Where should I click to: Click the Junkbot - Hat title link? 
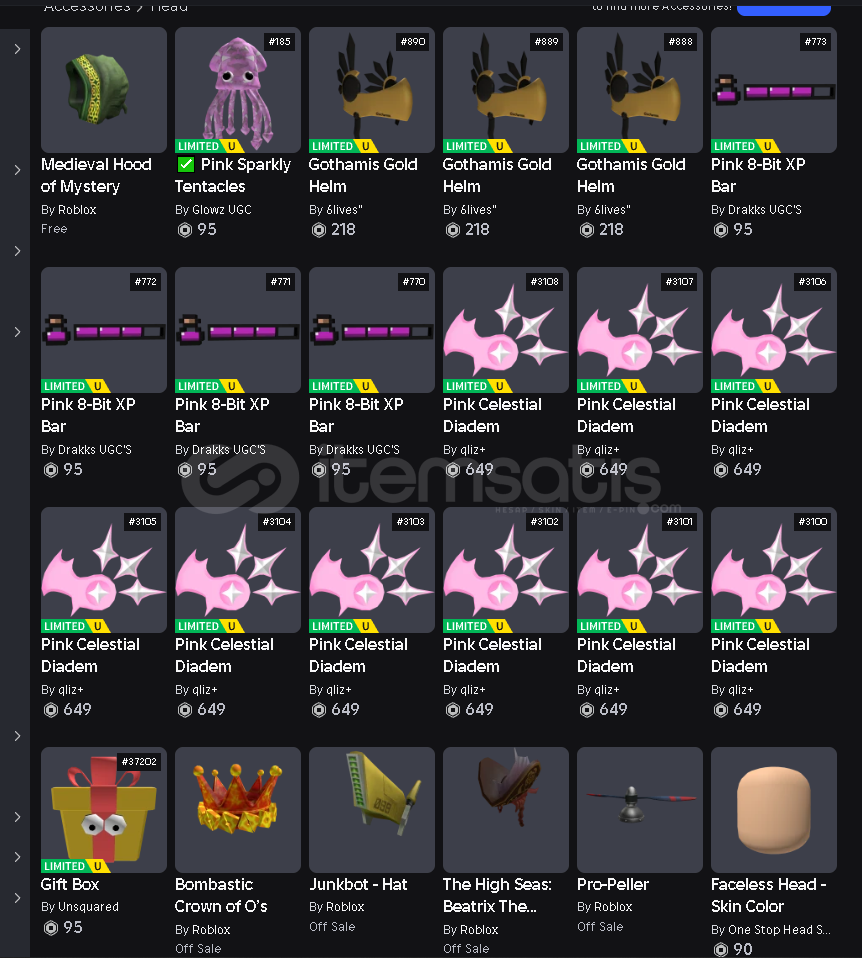pyautogui.click(x=358, y=884)
